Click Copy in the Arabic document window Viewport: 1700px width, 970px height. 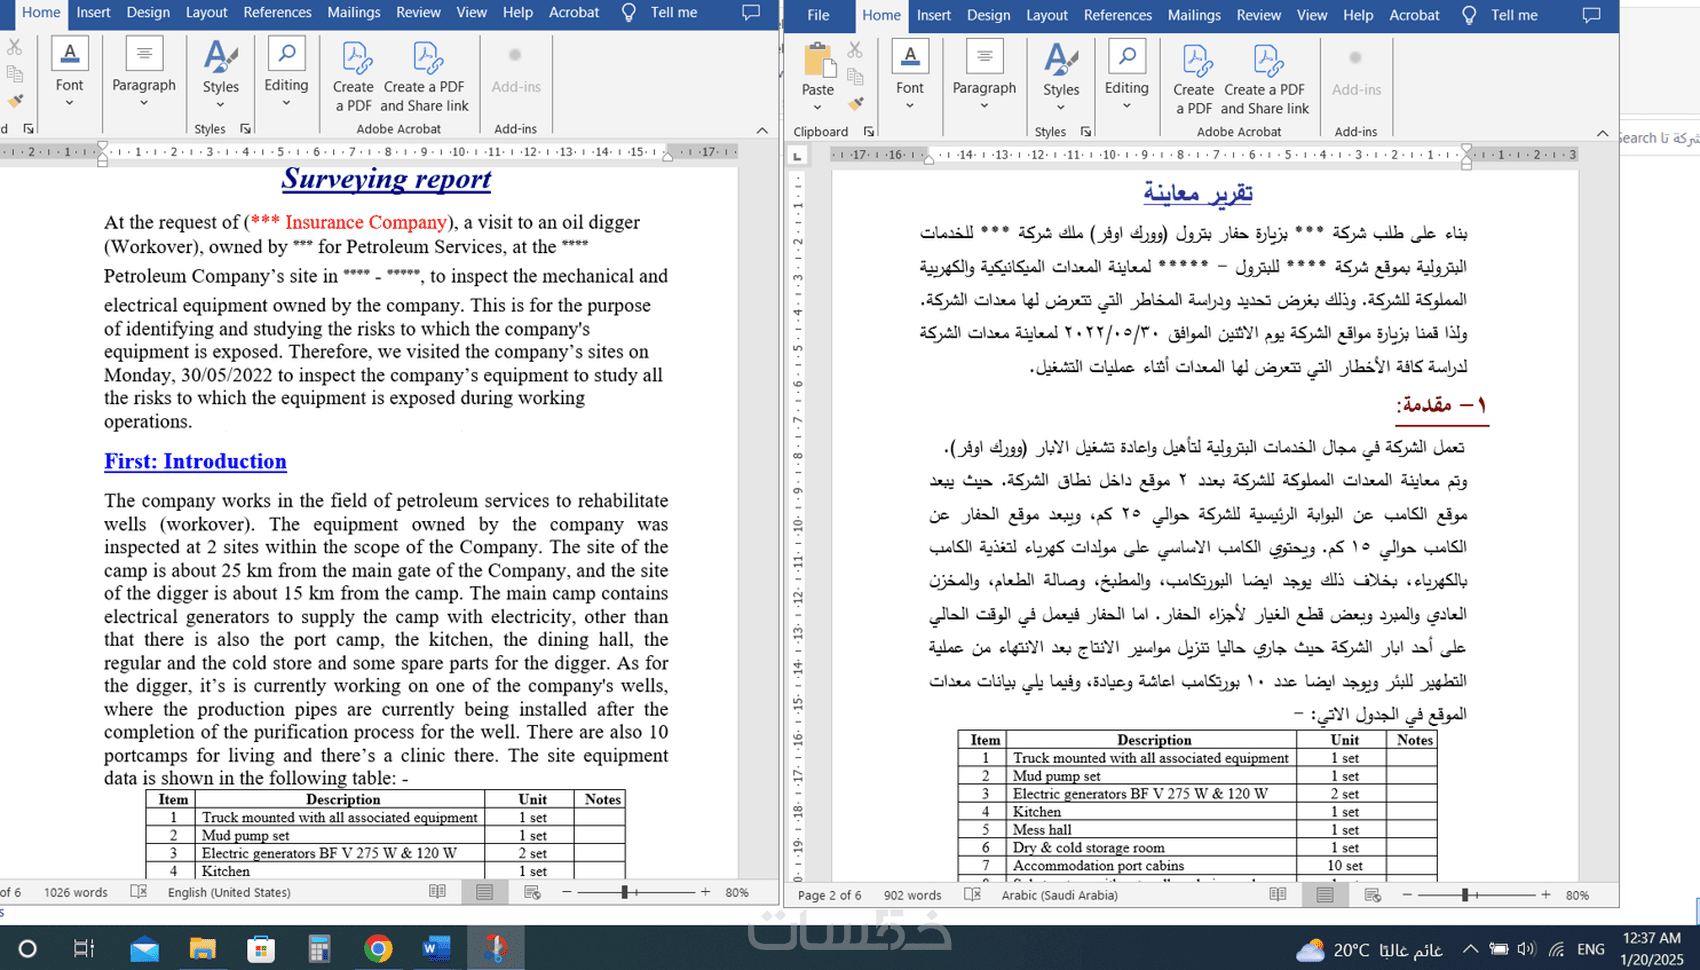point(855,76)
